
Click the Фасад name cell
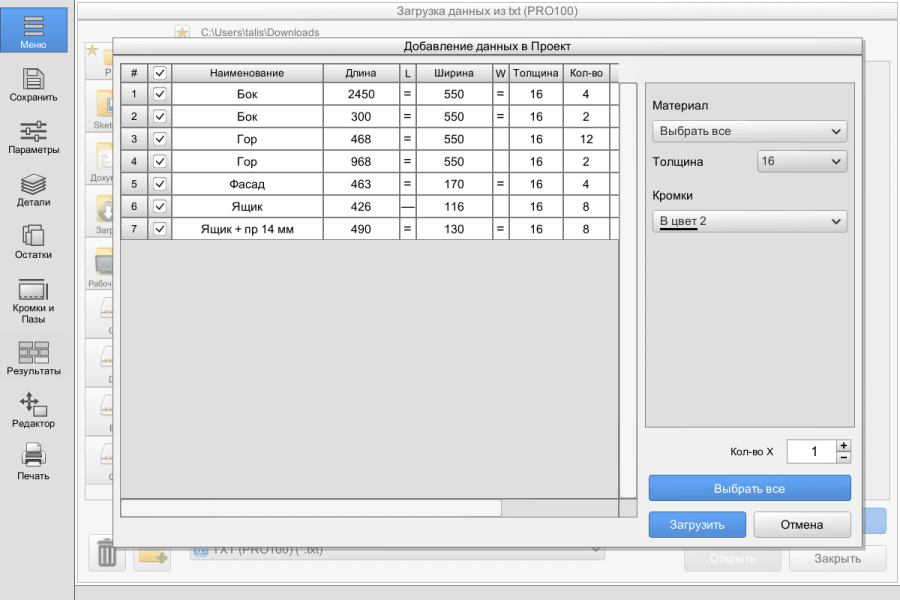pyautogui.click(x=247, y=184)
